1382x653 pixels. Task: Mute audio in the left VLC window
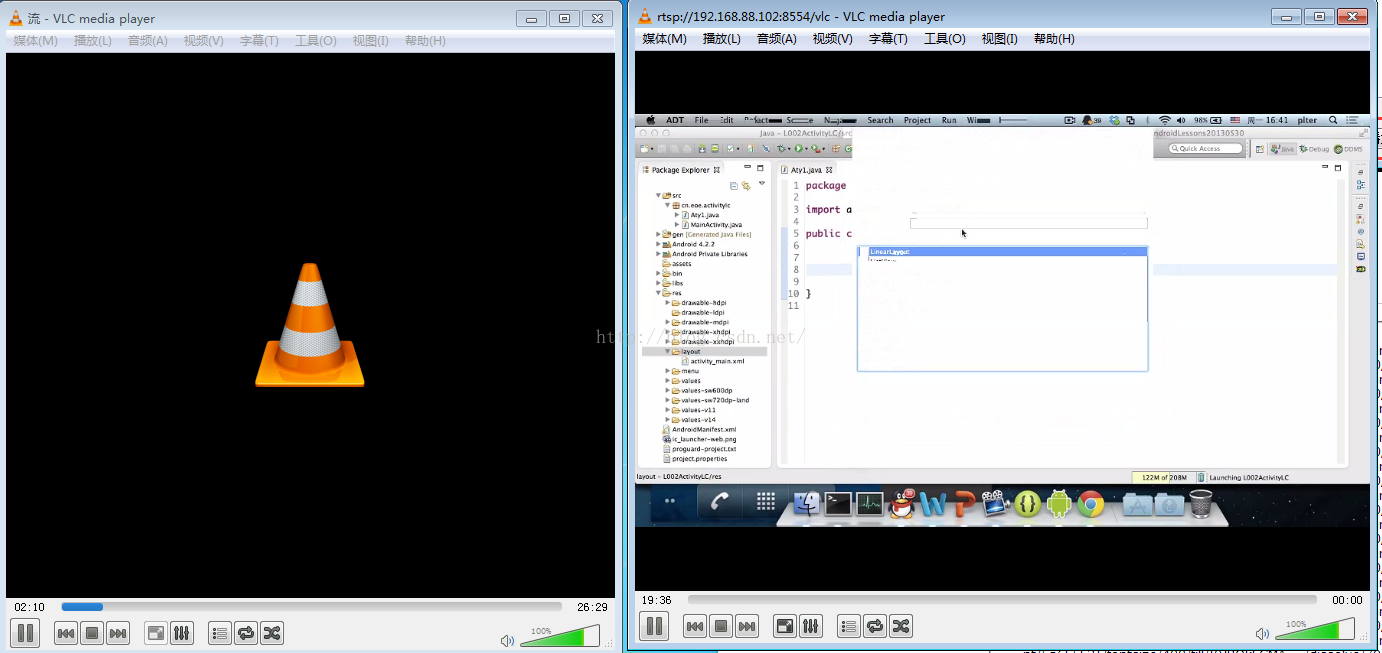507,640
